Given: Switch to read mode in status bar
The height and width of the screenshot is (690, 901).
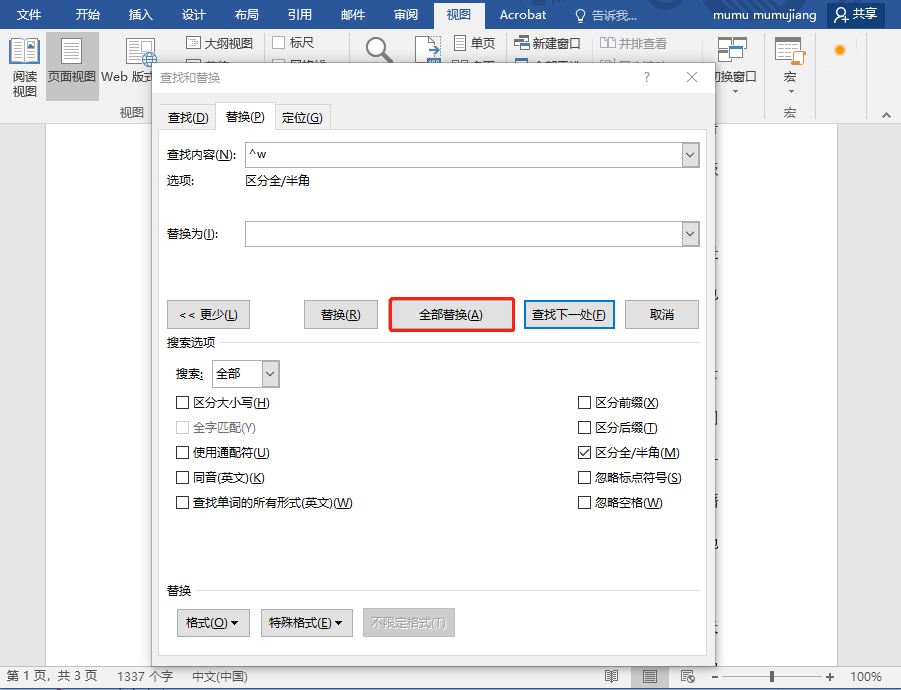Looking at the screenshot, I should click(611, 676).
